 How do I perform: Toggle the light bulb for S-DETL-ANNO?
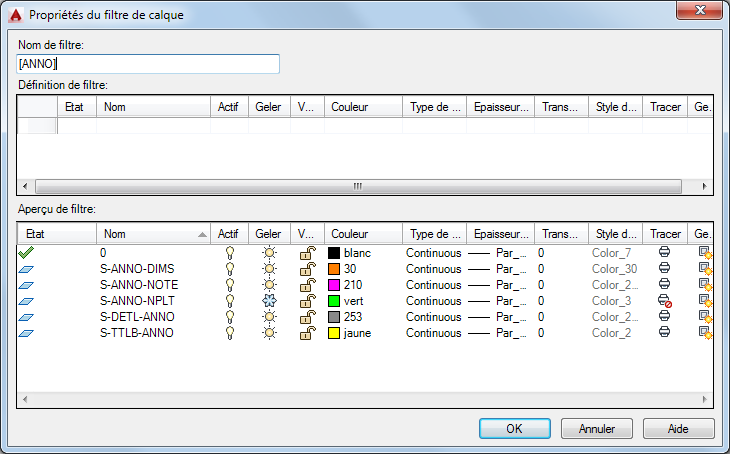(230, 317)
